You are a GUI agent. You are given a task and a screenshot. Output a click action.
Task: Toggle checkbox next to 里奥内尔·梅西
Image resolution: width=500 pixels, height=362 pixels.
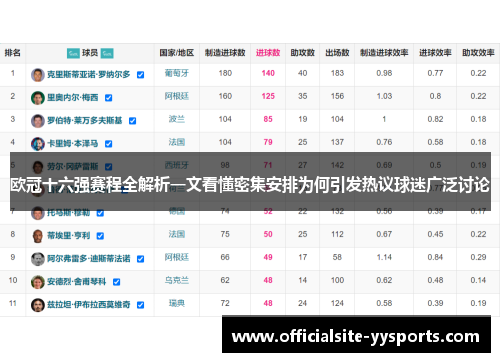109,98
